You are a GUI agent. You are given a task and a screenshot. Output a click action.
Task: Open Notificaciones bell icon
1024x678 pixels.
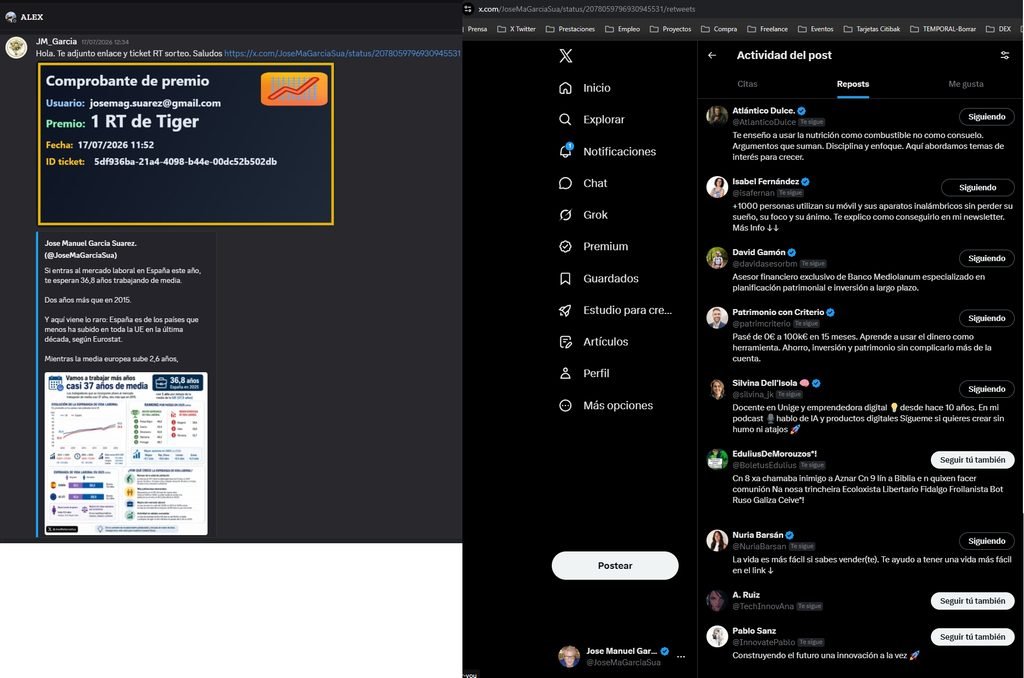click(566, 151)
